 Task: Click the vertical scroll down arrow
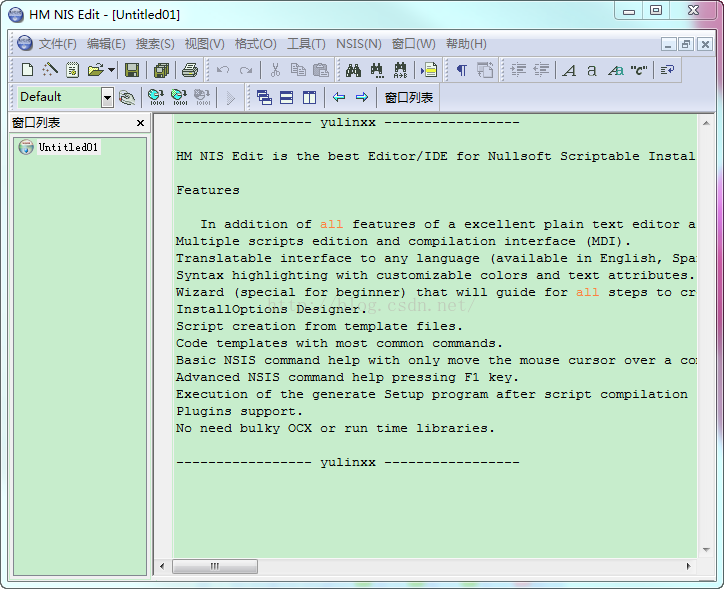coord(706,550)
